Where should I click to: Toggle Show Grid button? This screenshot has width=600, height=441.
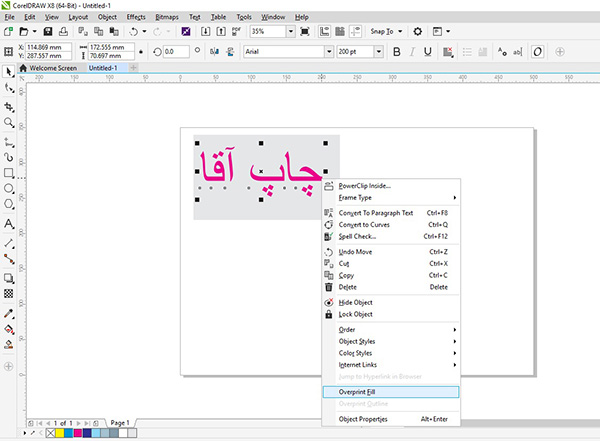pos(340,31)
